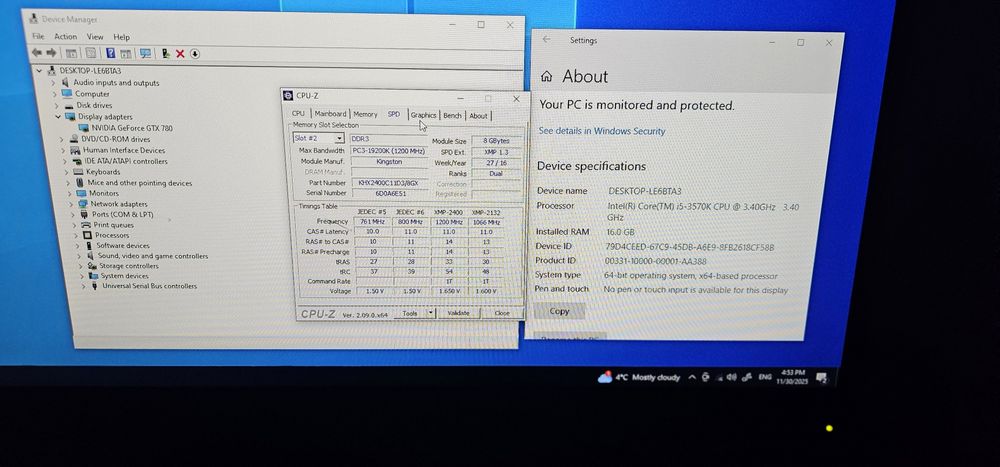1000x467 pixels.
Task: Select the SPD tab in CPU-Z
Action: click(394, 114)
